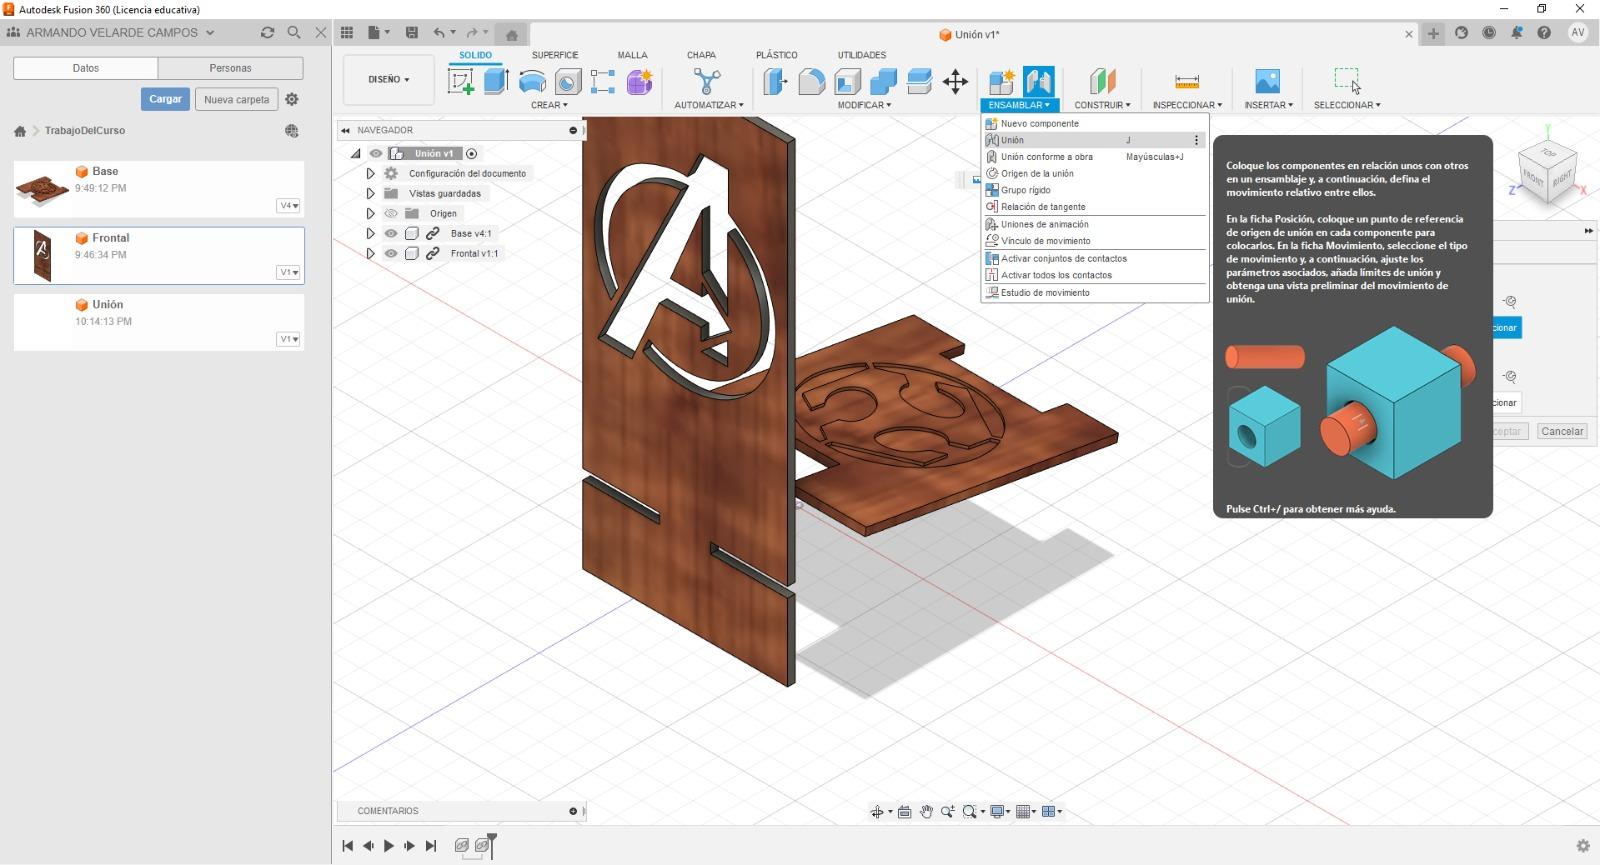Viewport: 1600px width, 865px height.
Task: Hide the Base v4:1 component
Action: coord(391,233)
